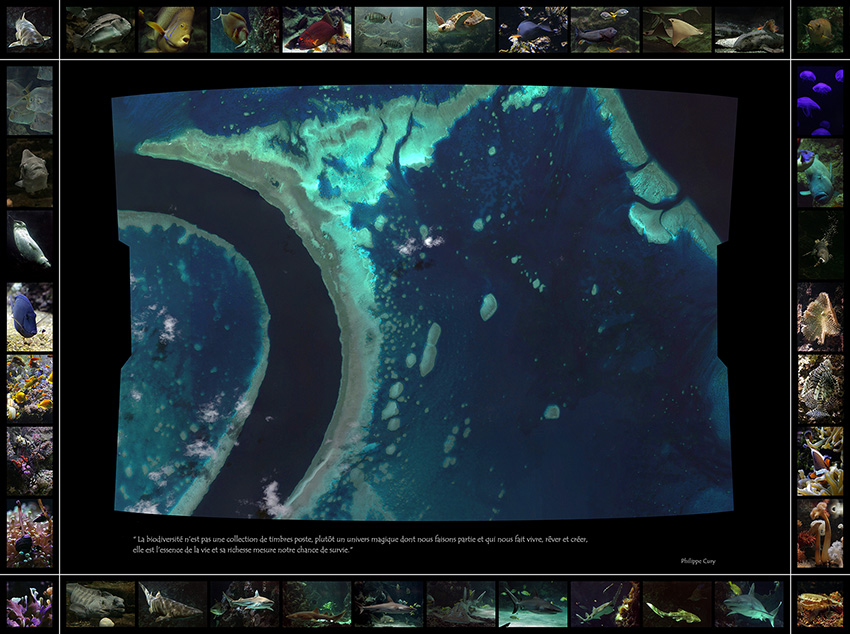Select the last shark thumbnail in bottom row
This screenshot has width=850, height=634.
(x=749, y=604)
